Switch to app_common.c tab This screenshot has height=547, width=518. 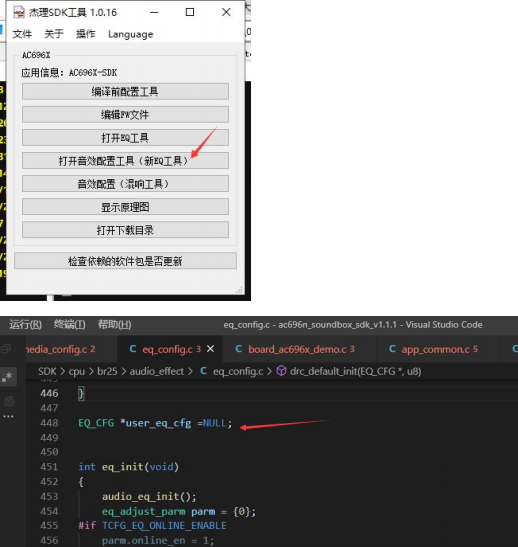tap(439, 349)
